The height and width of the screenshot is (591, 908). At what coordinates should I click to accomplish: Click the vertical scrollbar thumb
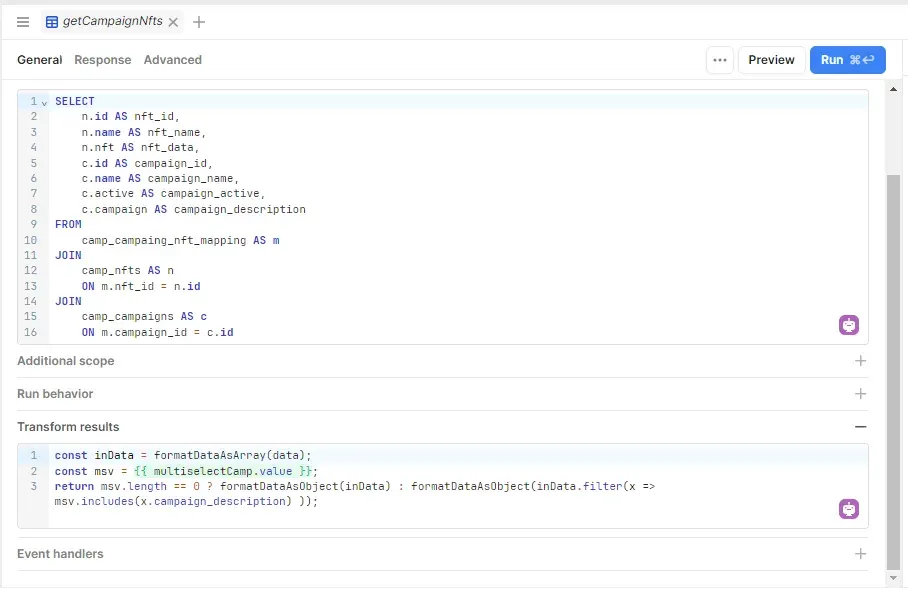(x=894, y=372)
